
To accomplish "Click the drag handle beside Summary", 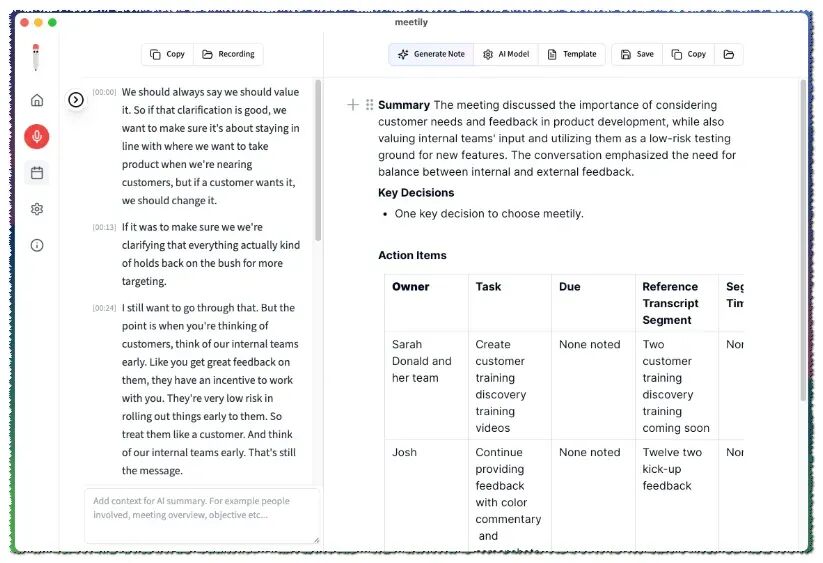I will pyautogui.click(x=370, y=105).
